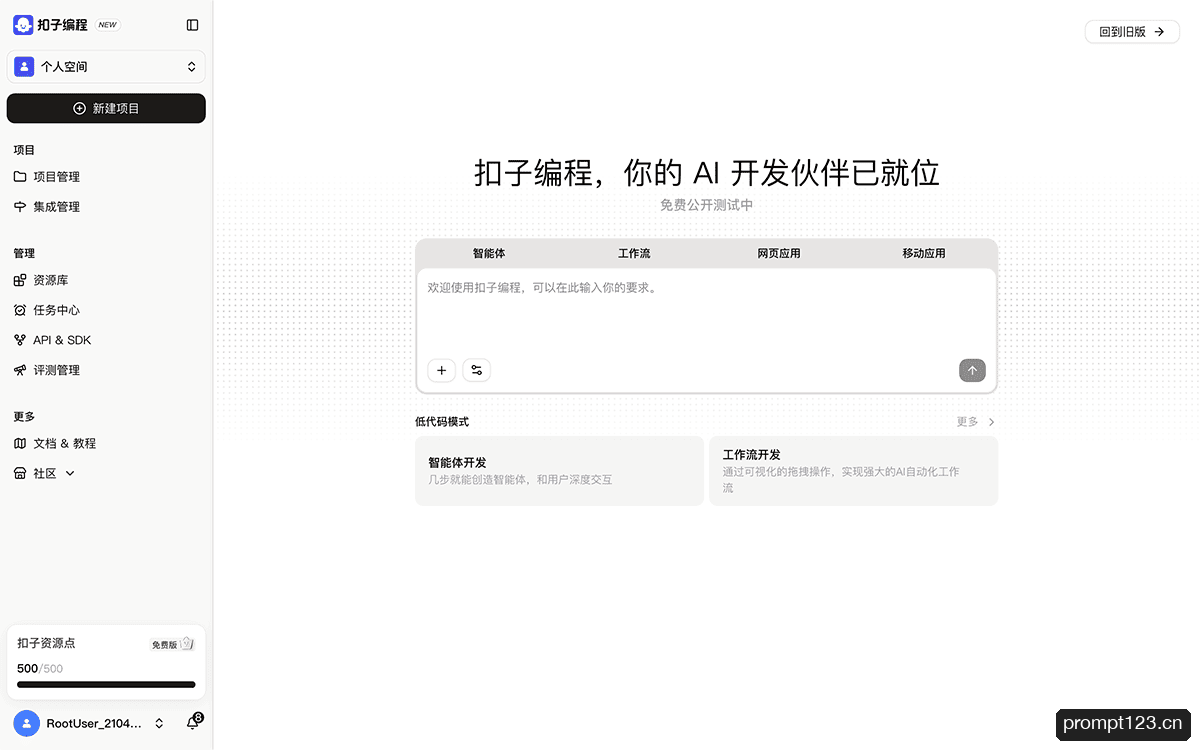Click the RootUser avatar icon
Viewport: 1200px width, 750px height.
[27, 723]
